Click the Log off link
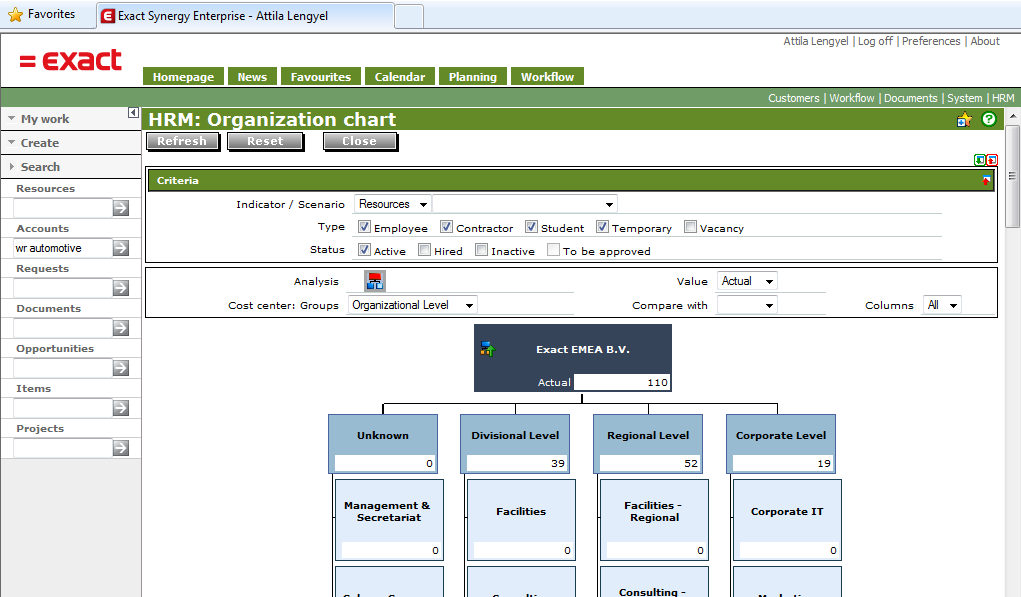This screenshot has height=597, width=1021. [875, 41]
